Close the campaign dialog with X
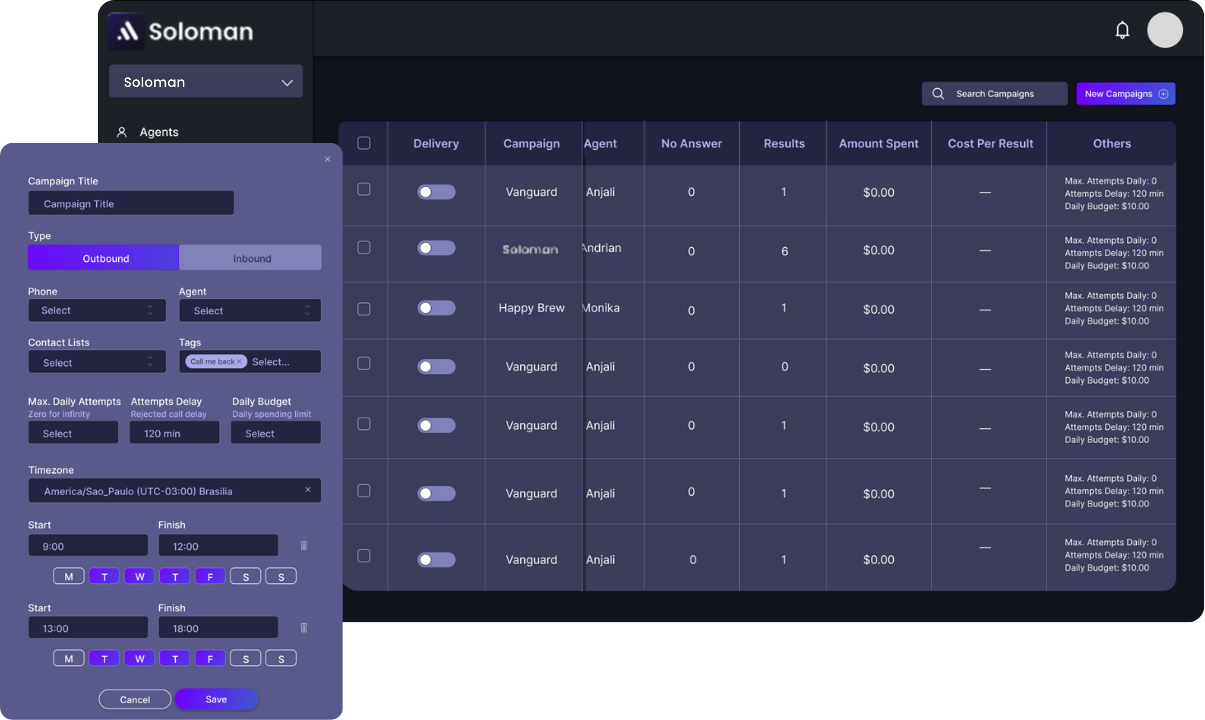 pos(327,159)
